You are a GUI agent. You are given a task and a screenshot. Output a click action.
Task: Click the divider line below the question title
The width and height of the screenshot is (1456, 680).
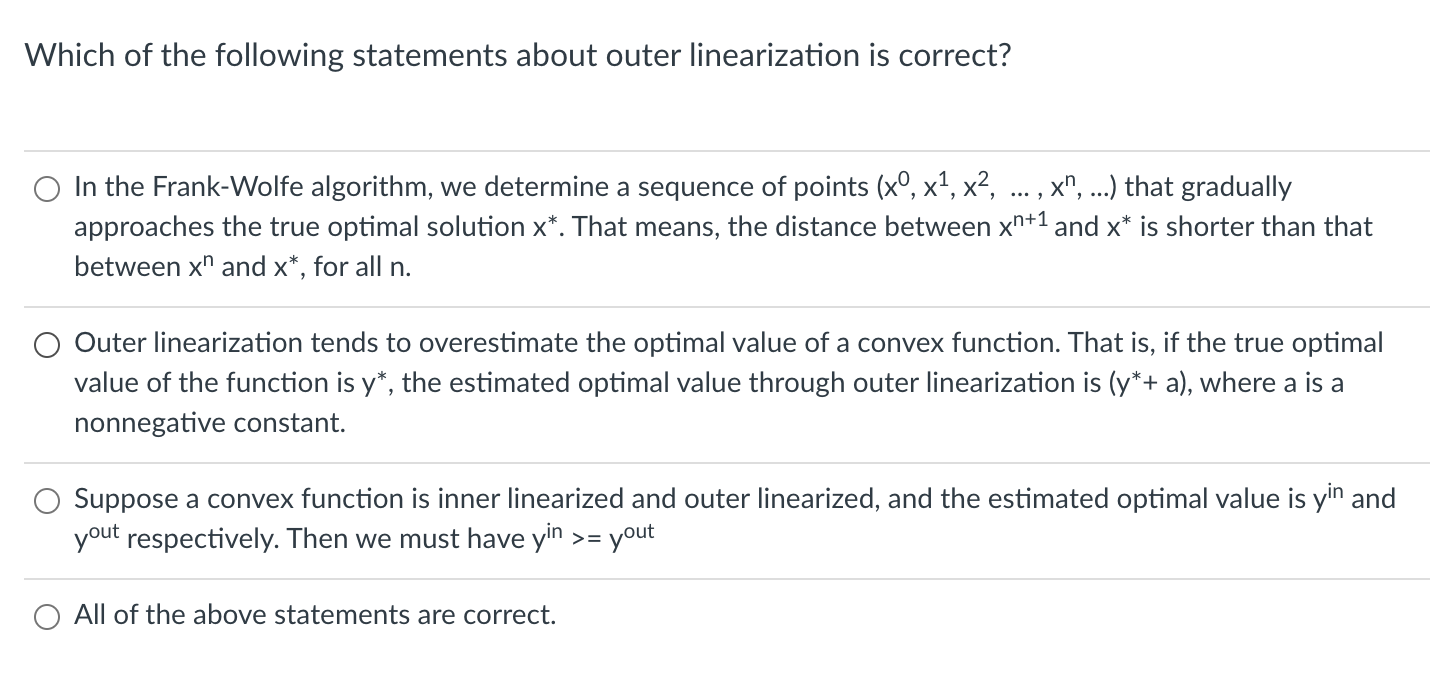[x=728, y=149]
